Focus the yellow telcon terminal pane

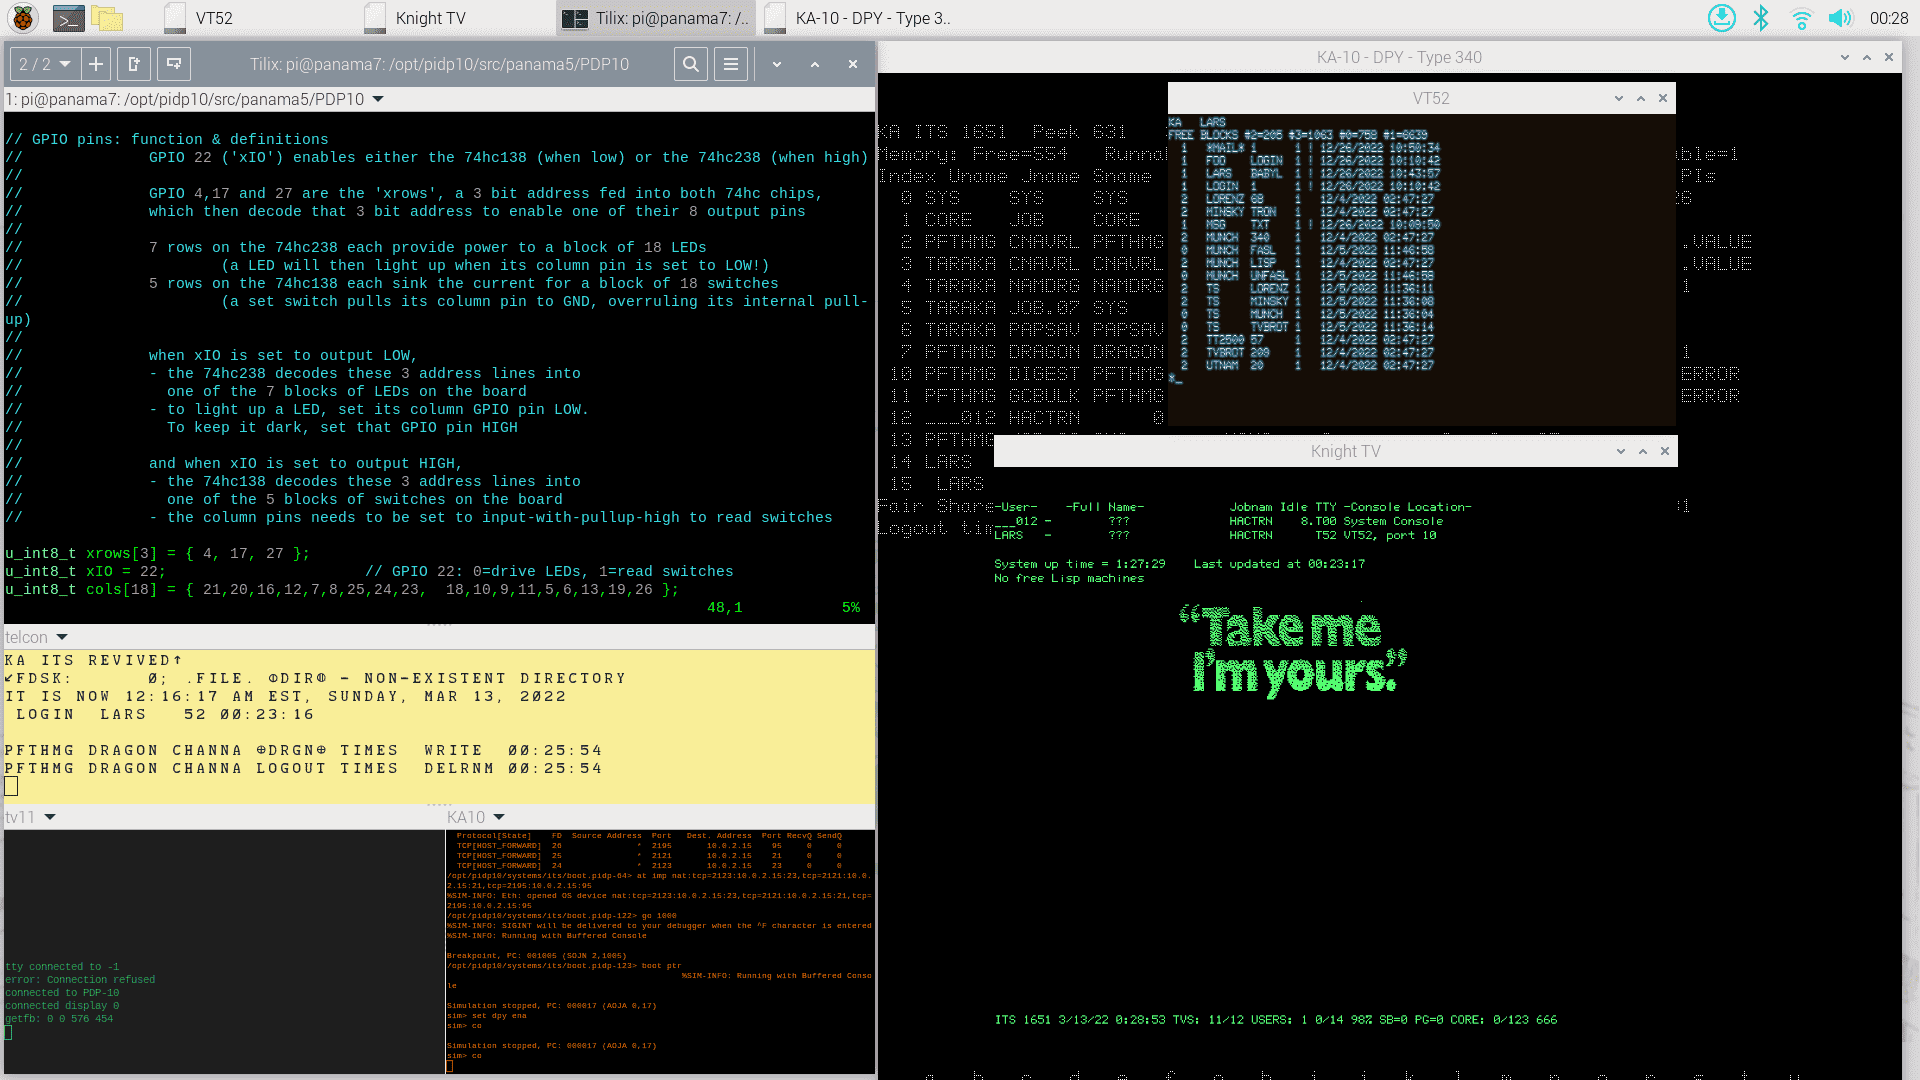coord(439,725)
